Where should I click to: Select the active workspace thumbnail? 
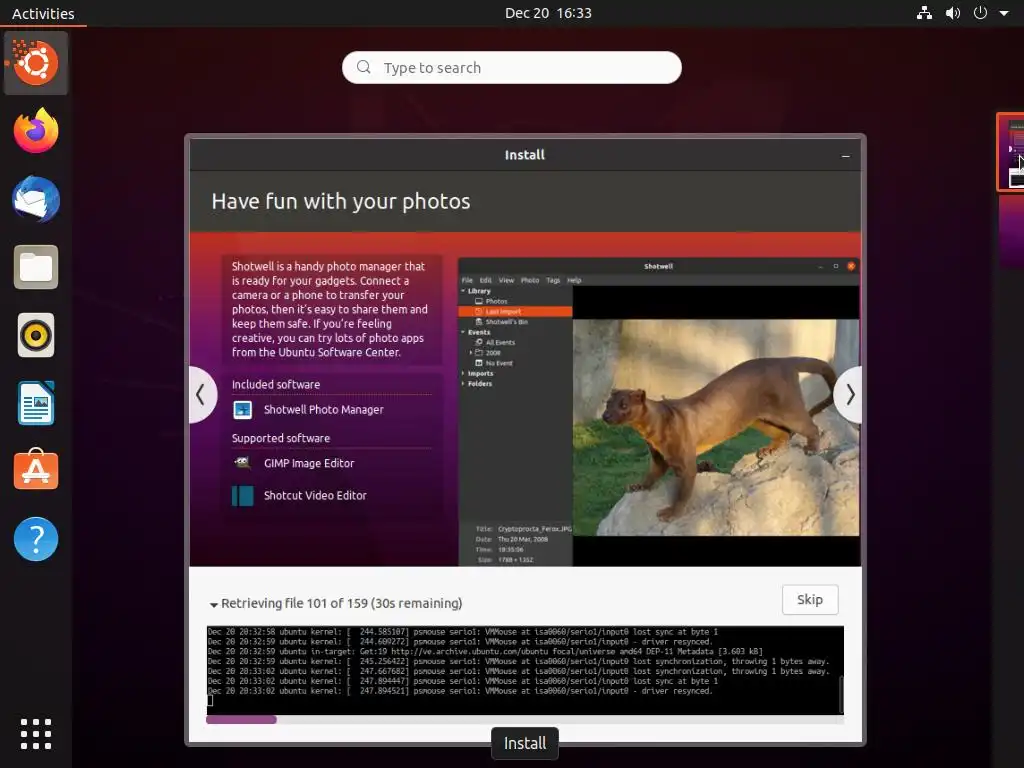[1010, 152]
